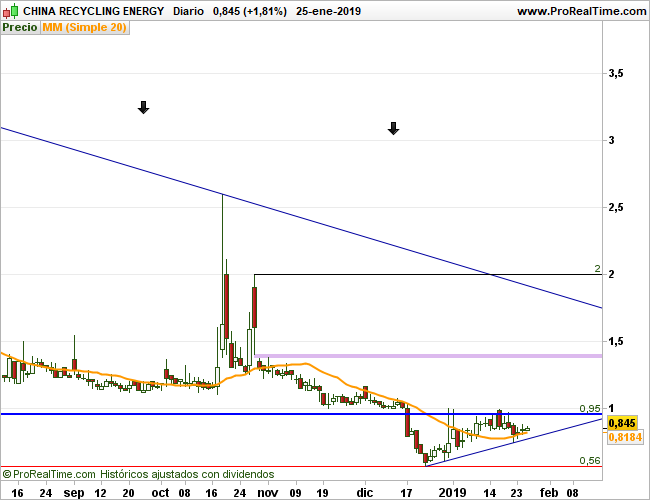The image size is (650, 500).
Task: Click the CHINA RECYCLING ENERGY title
Action: coord(93,11)
